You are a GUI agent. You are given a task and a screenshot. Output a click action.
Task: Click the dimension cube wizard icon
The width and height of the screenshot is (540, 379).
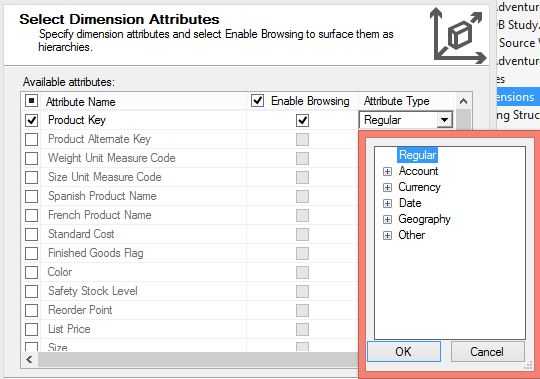(459, 36)
